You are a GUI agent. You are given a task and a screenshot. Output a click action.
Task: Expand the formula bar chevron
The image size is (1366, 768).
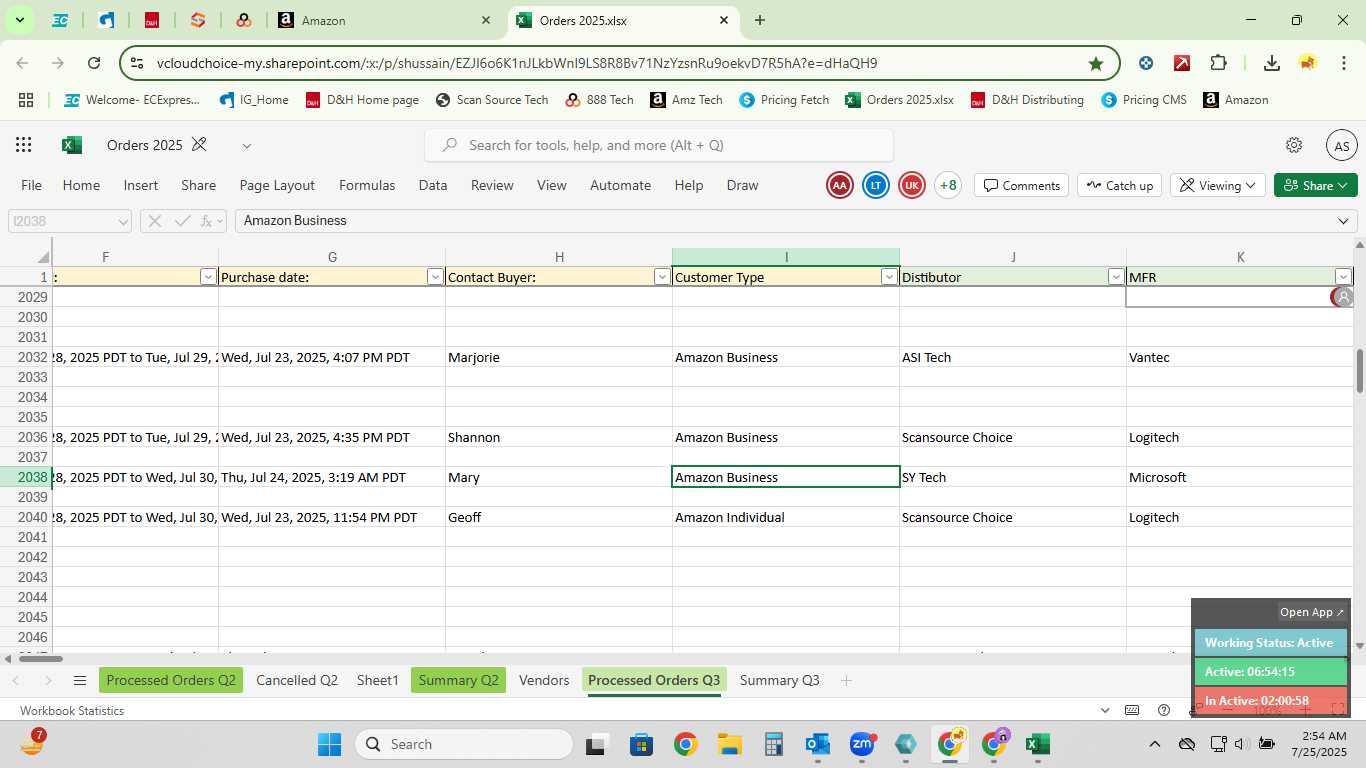pyautogui.click(x=1343, y=221)
